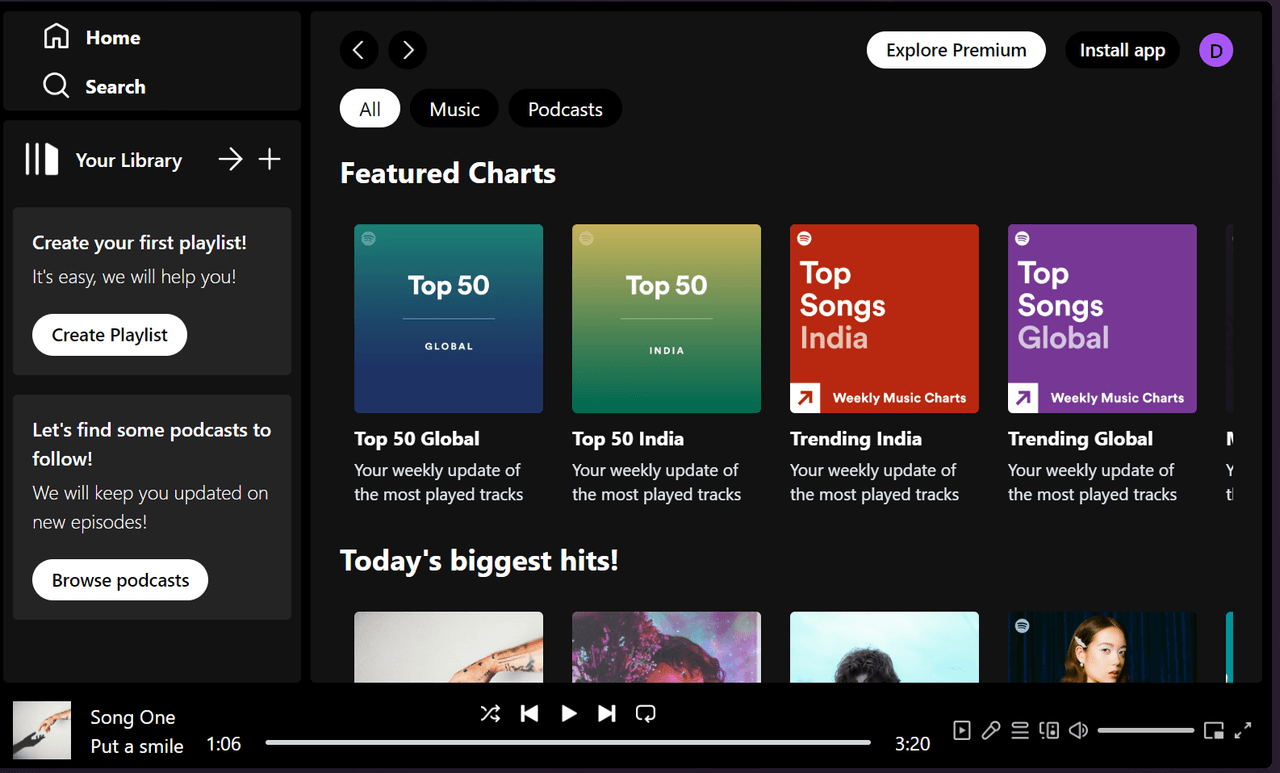Screen dimensions: 1280x773
Task: Open the user profile menu D
Action: click(x=1216, y=50)
